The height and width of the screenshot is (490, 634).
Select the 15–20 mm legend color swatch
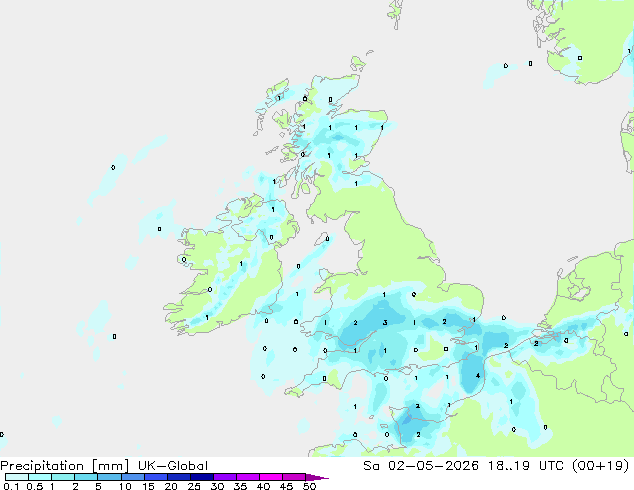(156, 477)
